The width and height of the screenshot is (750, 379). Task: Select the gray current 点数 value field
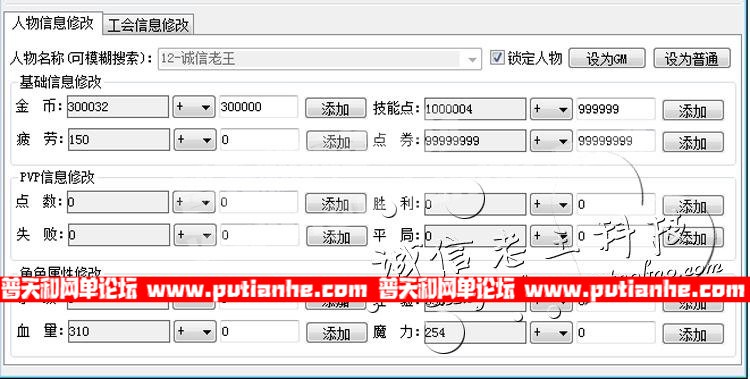(x=118, y=202)
